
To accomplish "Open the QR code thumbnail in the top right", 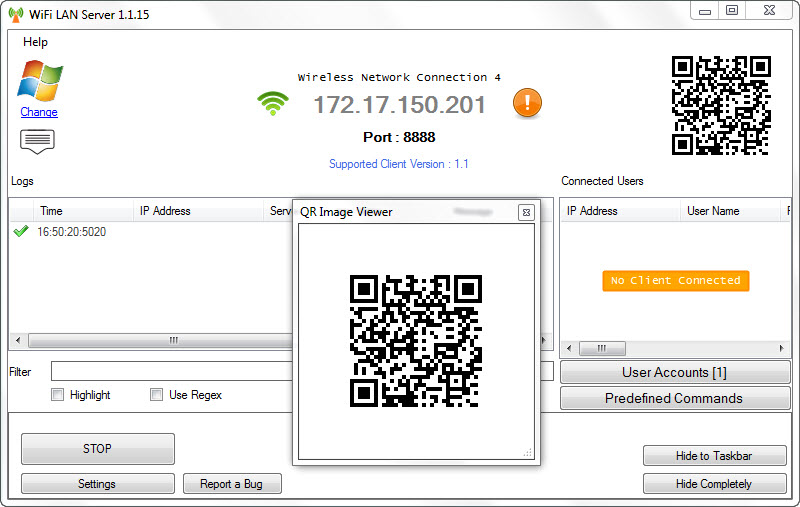I will (721, 105).
